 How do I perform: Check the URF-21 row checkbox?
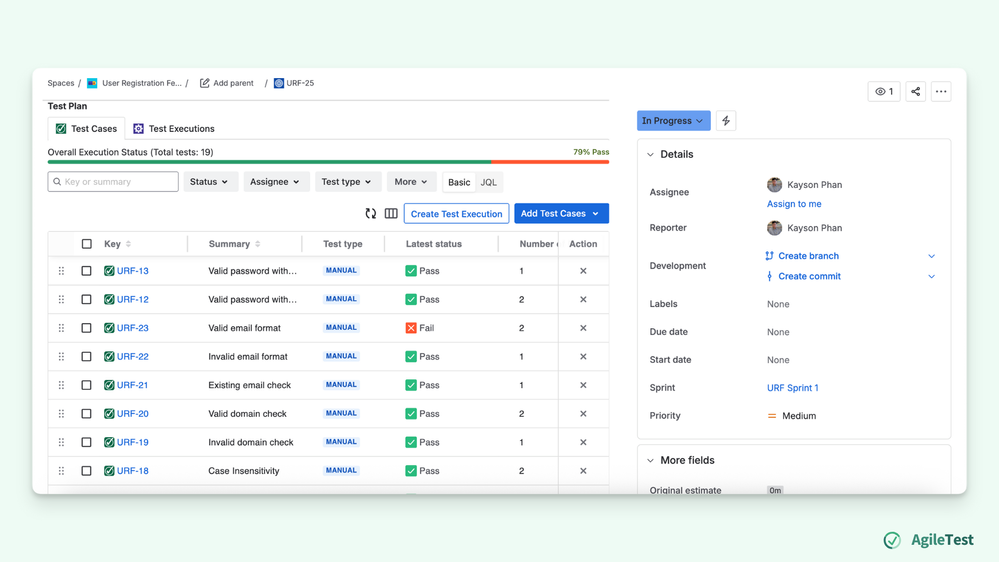(x=87, y=385)
